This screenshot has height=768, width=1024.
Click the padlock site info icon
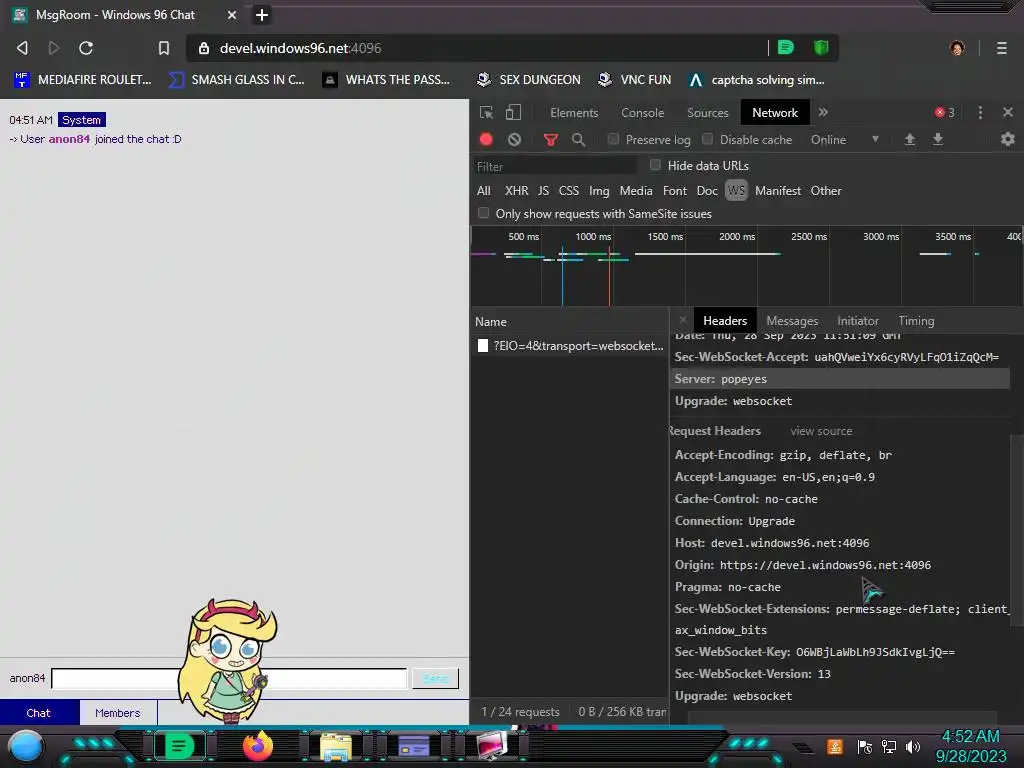204,48
